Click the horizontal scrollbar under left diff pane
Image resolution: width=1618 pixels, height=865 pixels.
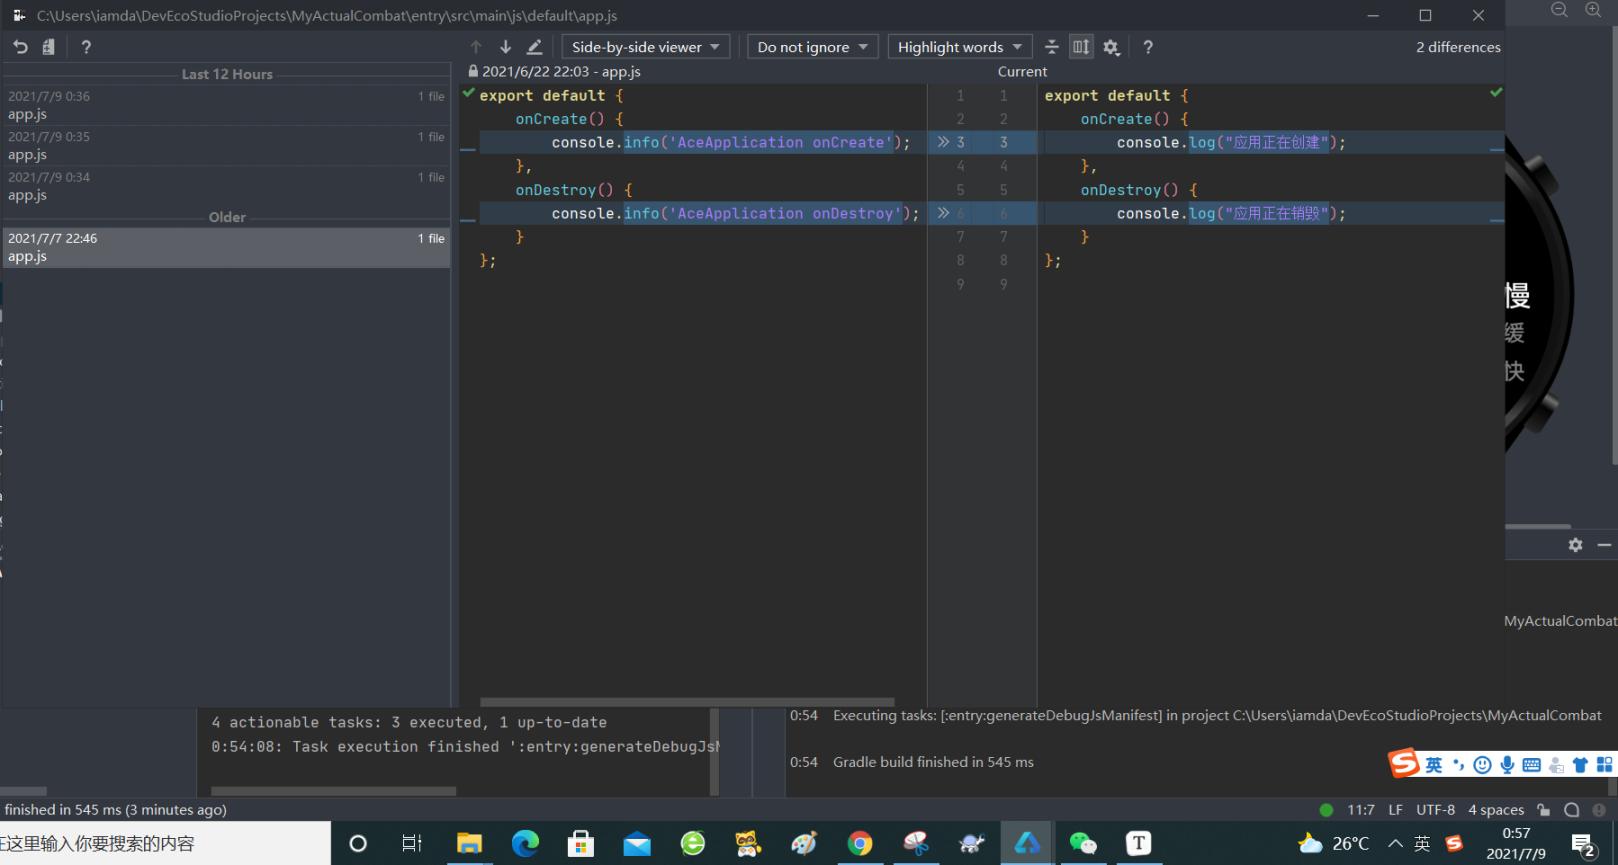coord(687,702)
